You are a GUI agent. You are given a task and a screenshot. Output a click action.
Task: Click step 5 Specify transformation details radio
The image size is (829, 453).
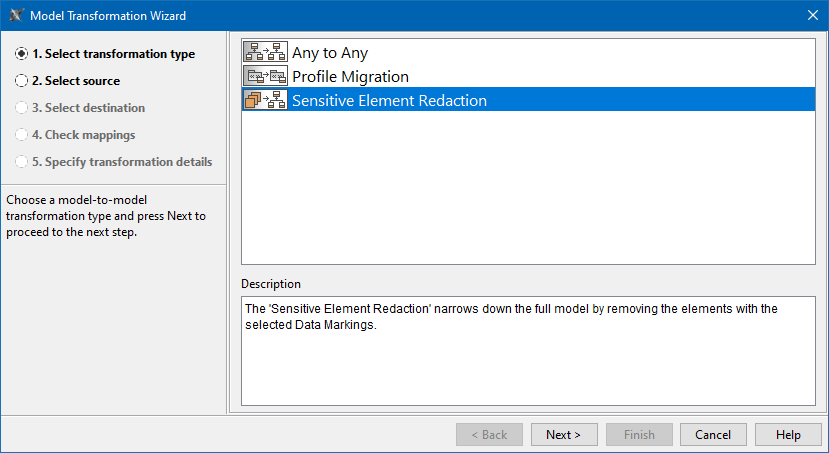[x=22, y=162]
